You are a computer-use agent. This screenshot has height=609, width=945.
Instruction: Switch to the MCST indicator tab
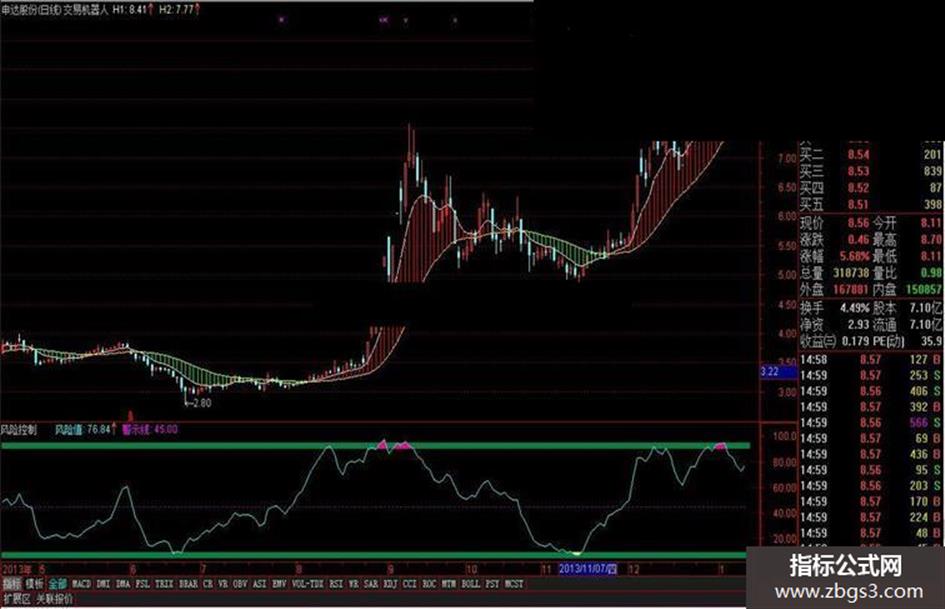pos(514,584)
